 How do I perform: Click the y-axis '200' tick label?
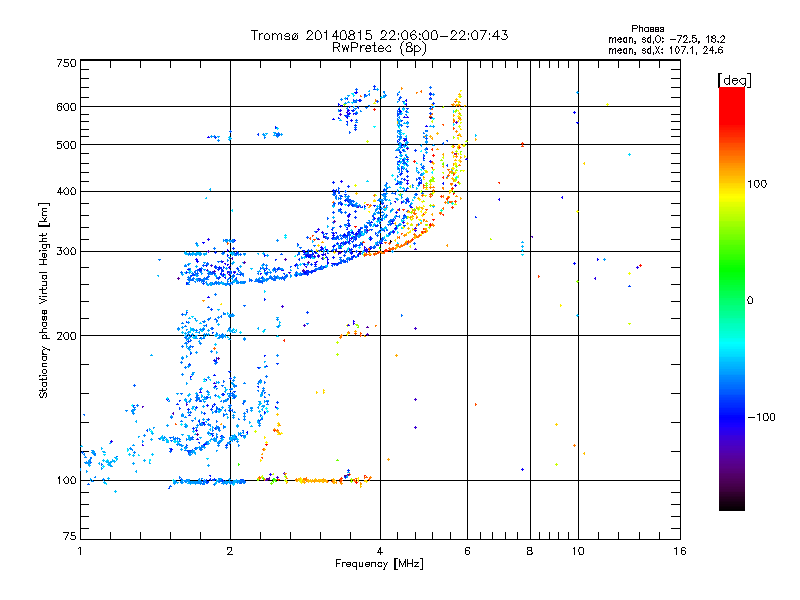point(67,336)
